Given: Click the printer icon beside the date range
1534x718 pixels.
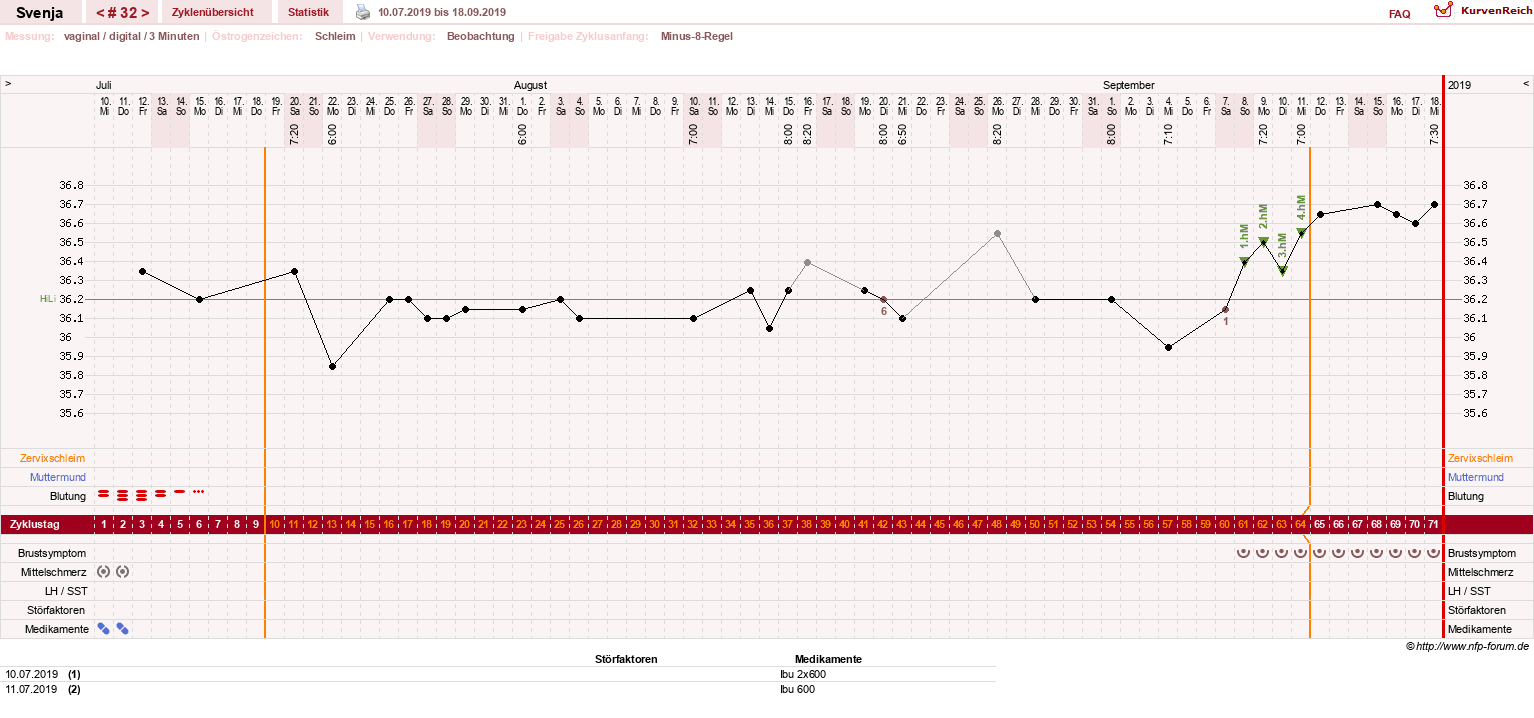Looking at the screenshot, I should click(x=363, y=12).
